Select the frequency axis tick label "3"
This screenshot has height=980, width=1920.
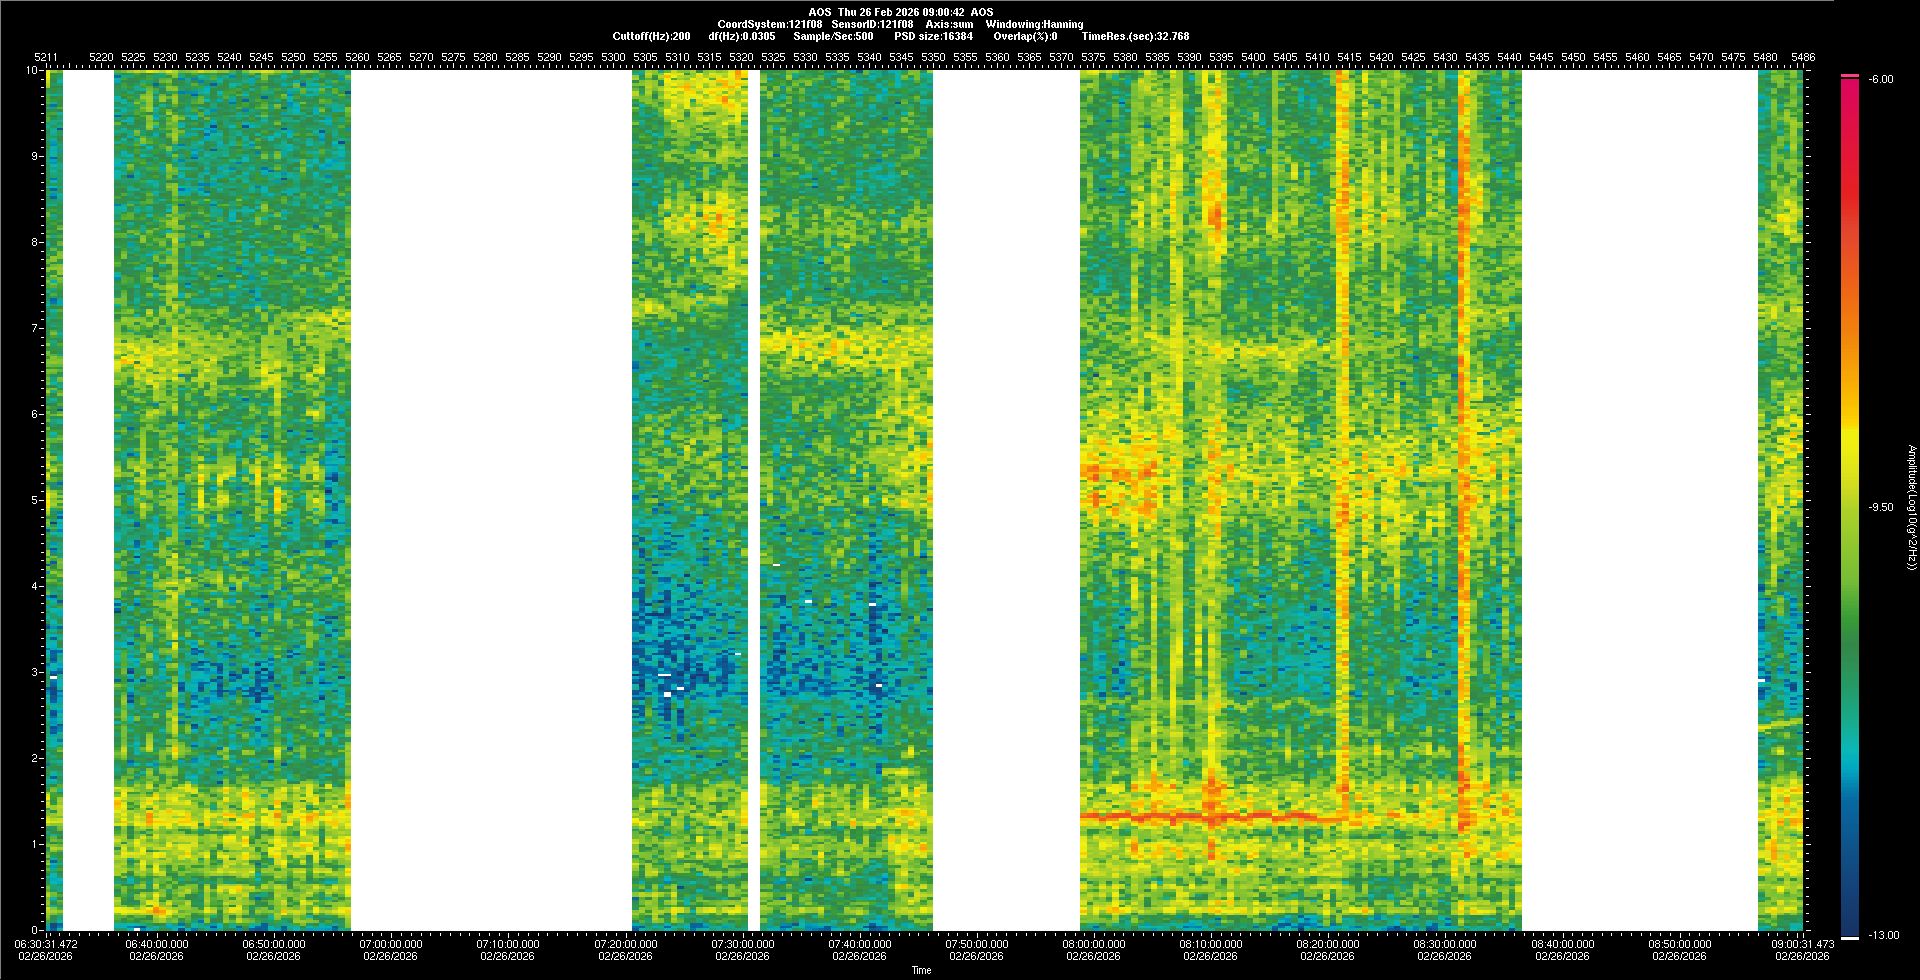(x=35, y=672)
